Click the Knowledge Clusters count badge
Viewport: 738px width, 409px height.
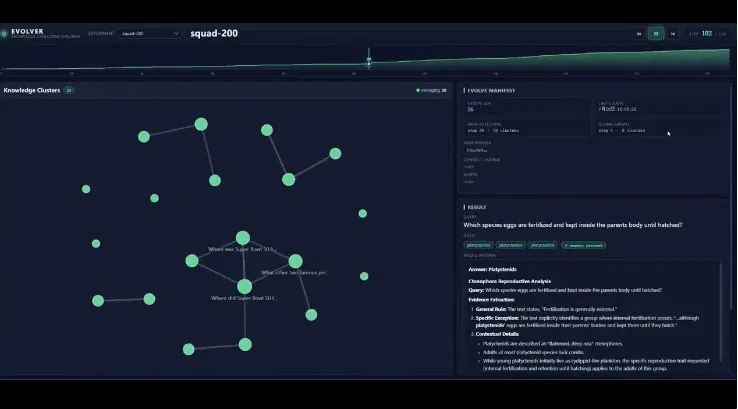click(x=69, y=90)
